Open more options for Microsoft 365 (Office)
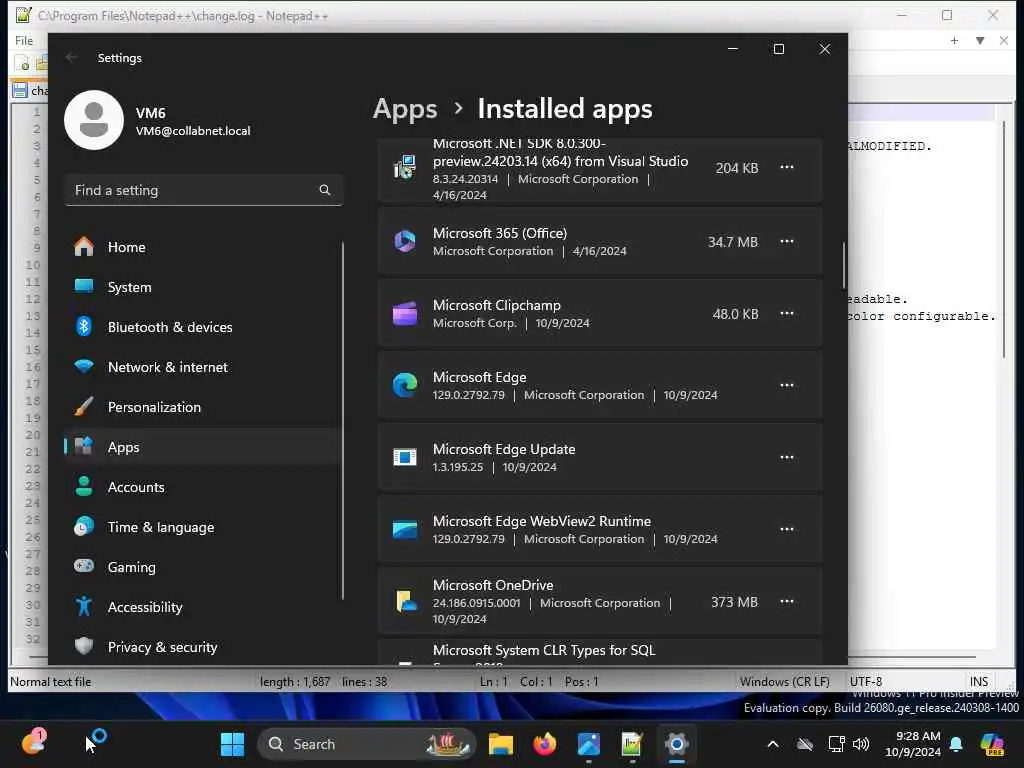 coord(787,242)
